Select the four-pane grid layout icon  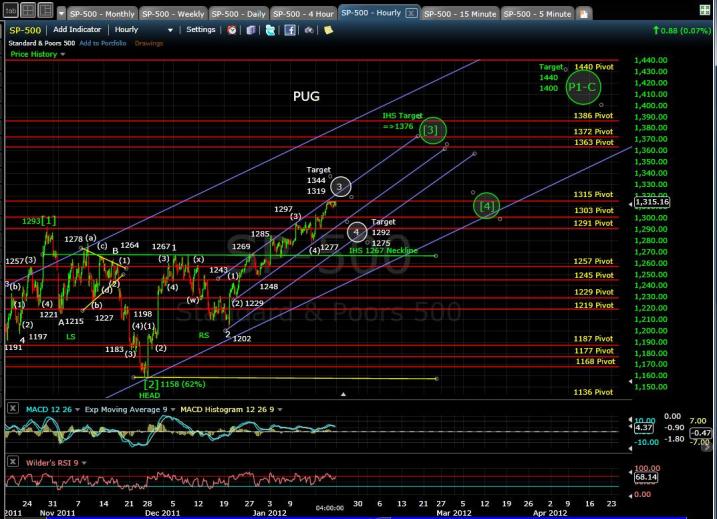pos(28,10)
